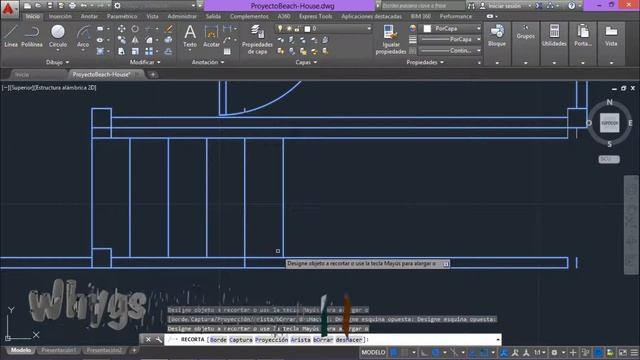Select the Círculo draw tool
Screen dimensions: 640x360
(x=58, y=36)
